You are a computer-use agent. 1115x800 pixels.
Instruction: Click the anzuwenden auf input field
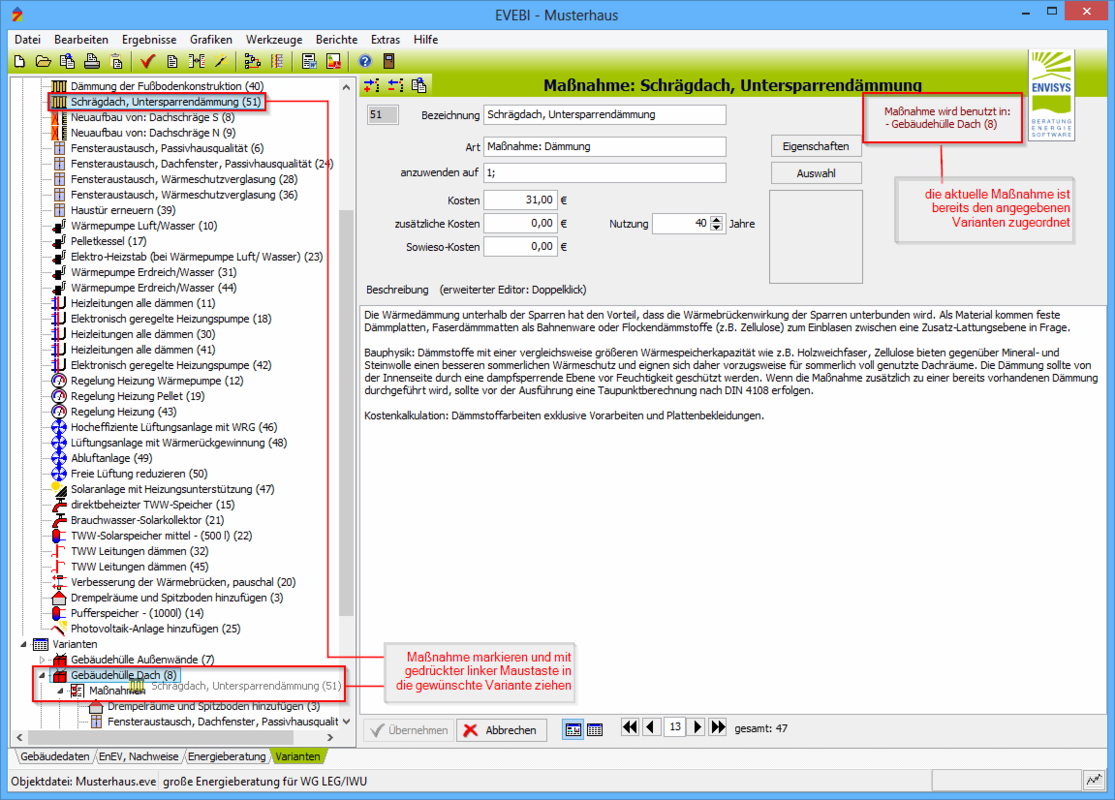pyautogui.click(x=604, y=173)
